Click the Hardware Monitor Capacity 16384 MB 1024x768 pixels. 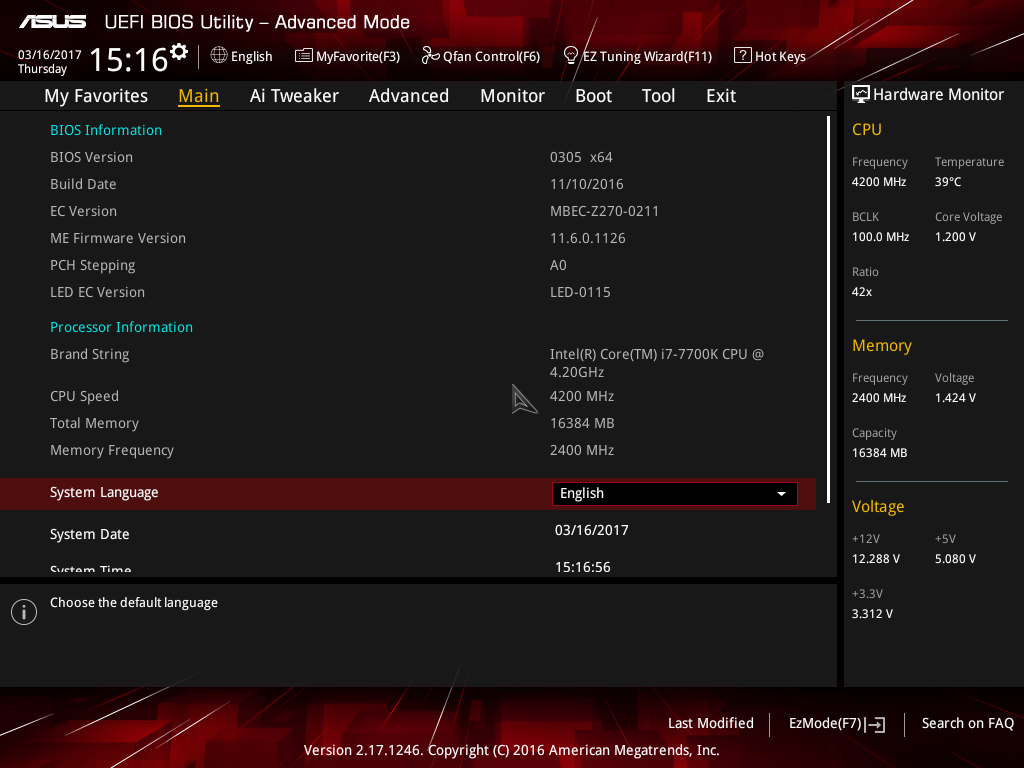(x=879, y=453)
